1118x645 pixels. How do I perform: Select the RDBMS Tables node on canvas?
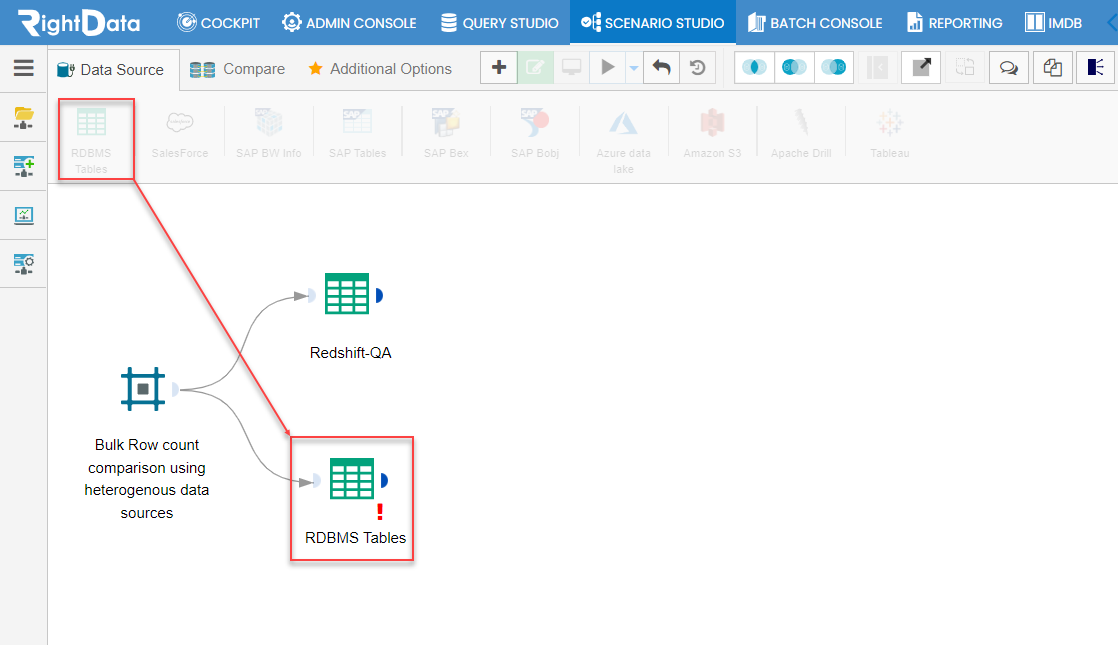(x=352, y=478)
